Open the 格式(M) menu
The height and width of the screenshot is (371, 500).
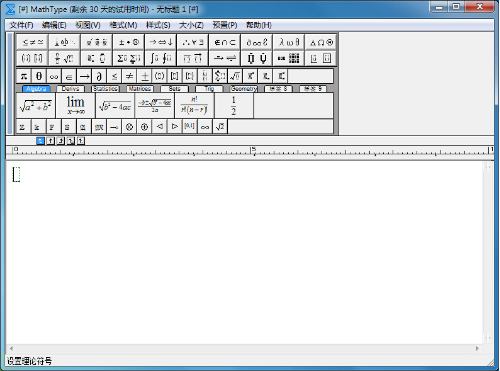(123, 25)
